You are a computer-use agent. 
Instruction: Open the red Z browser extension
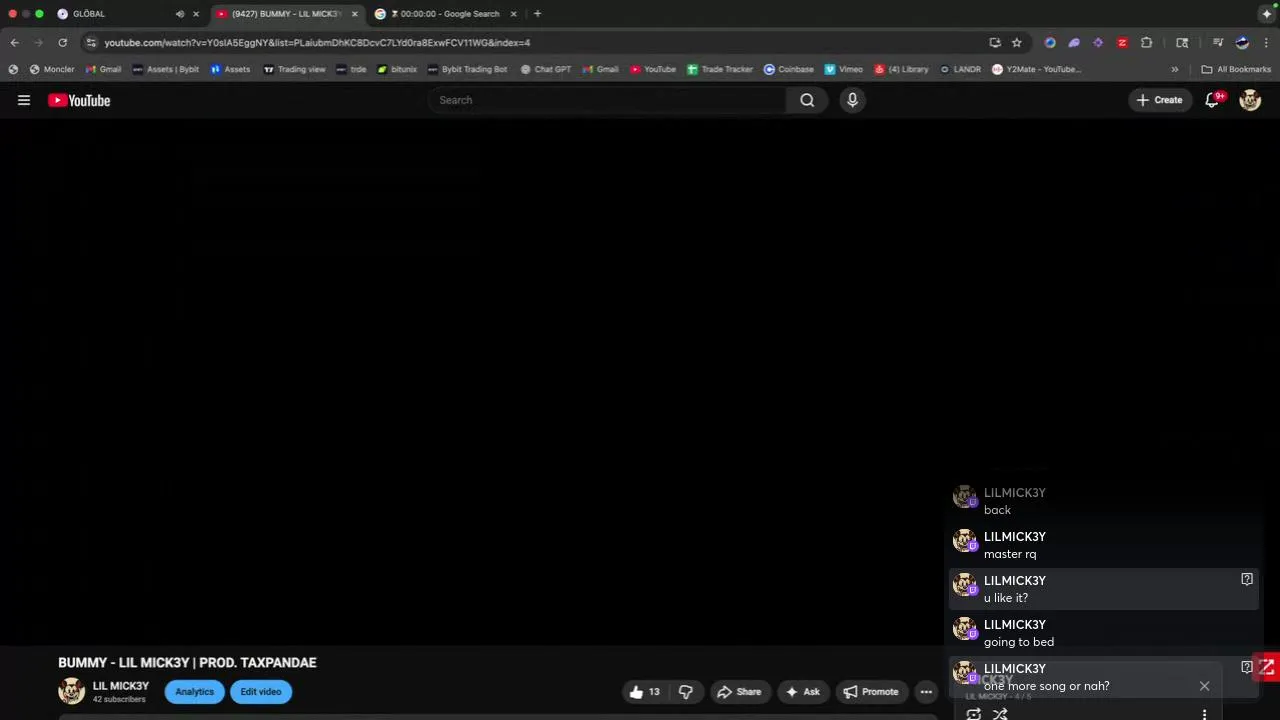[x=1122, y=43]
